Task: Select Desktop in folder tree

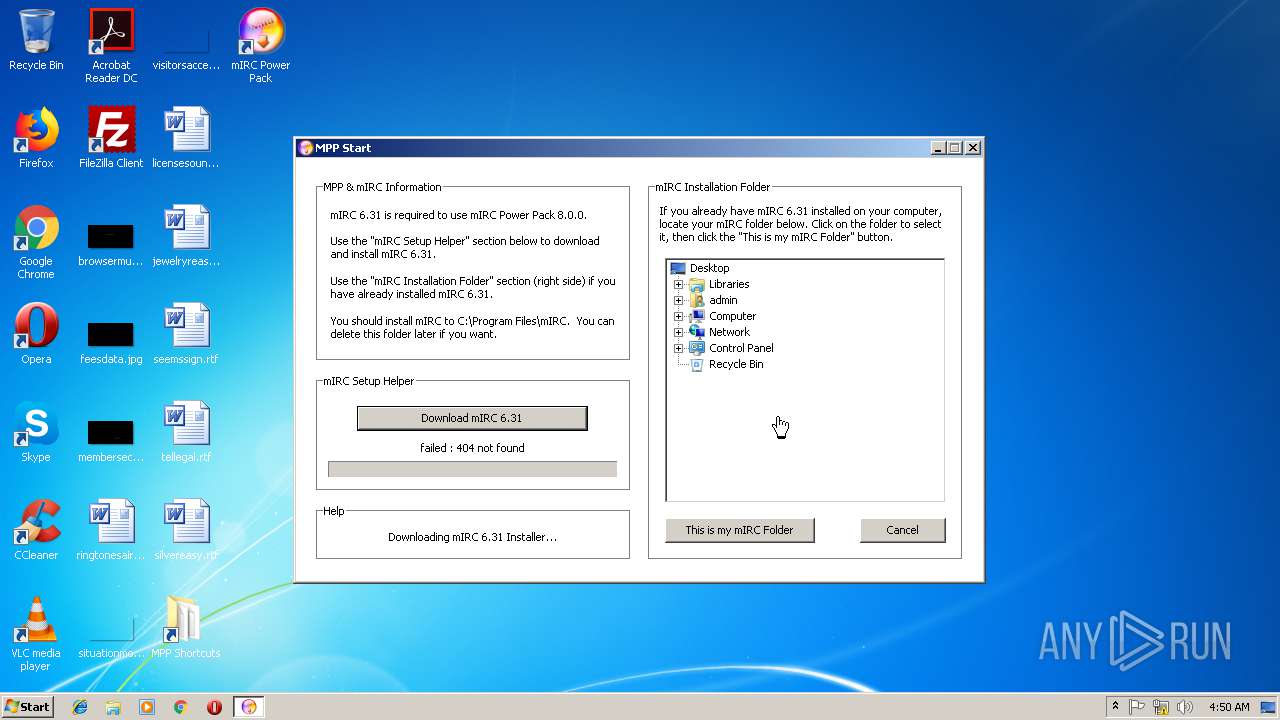Action: point(709,268)
